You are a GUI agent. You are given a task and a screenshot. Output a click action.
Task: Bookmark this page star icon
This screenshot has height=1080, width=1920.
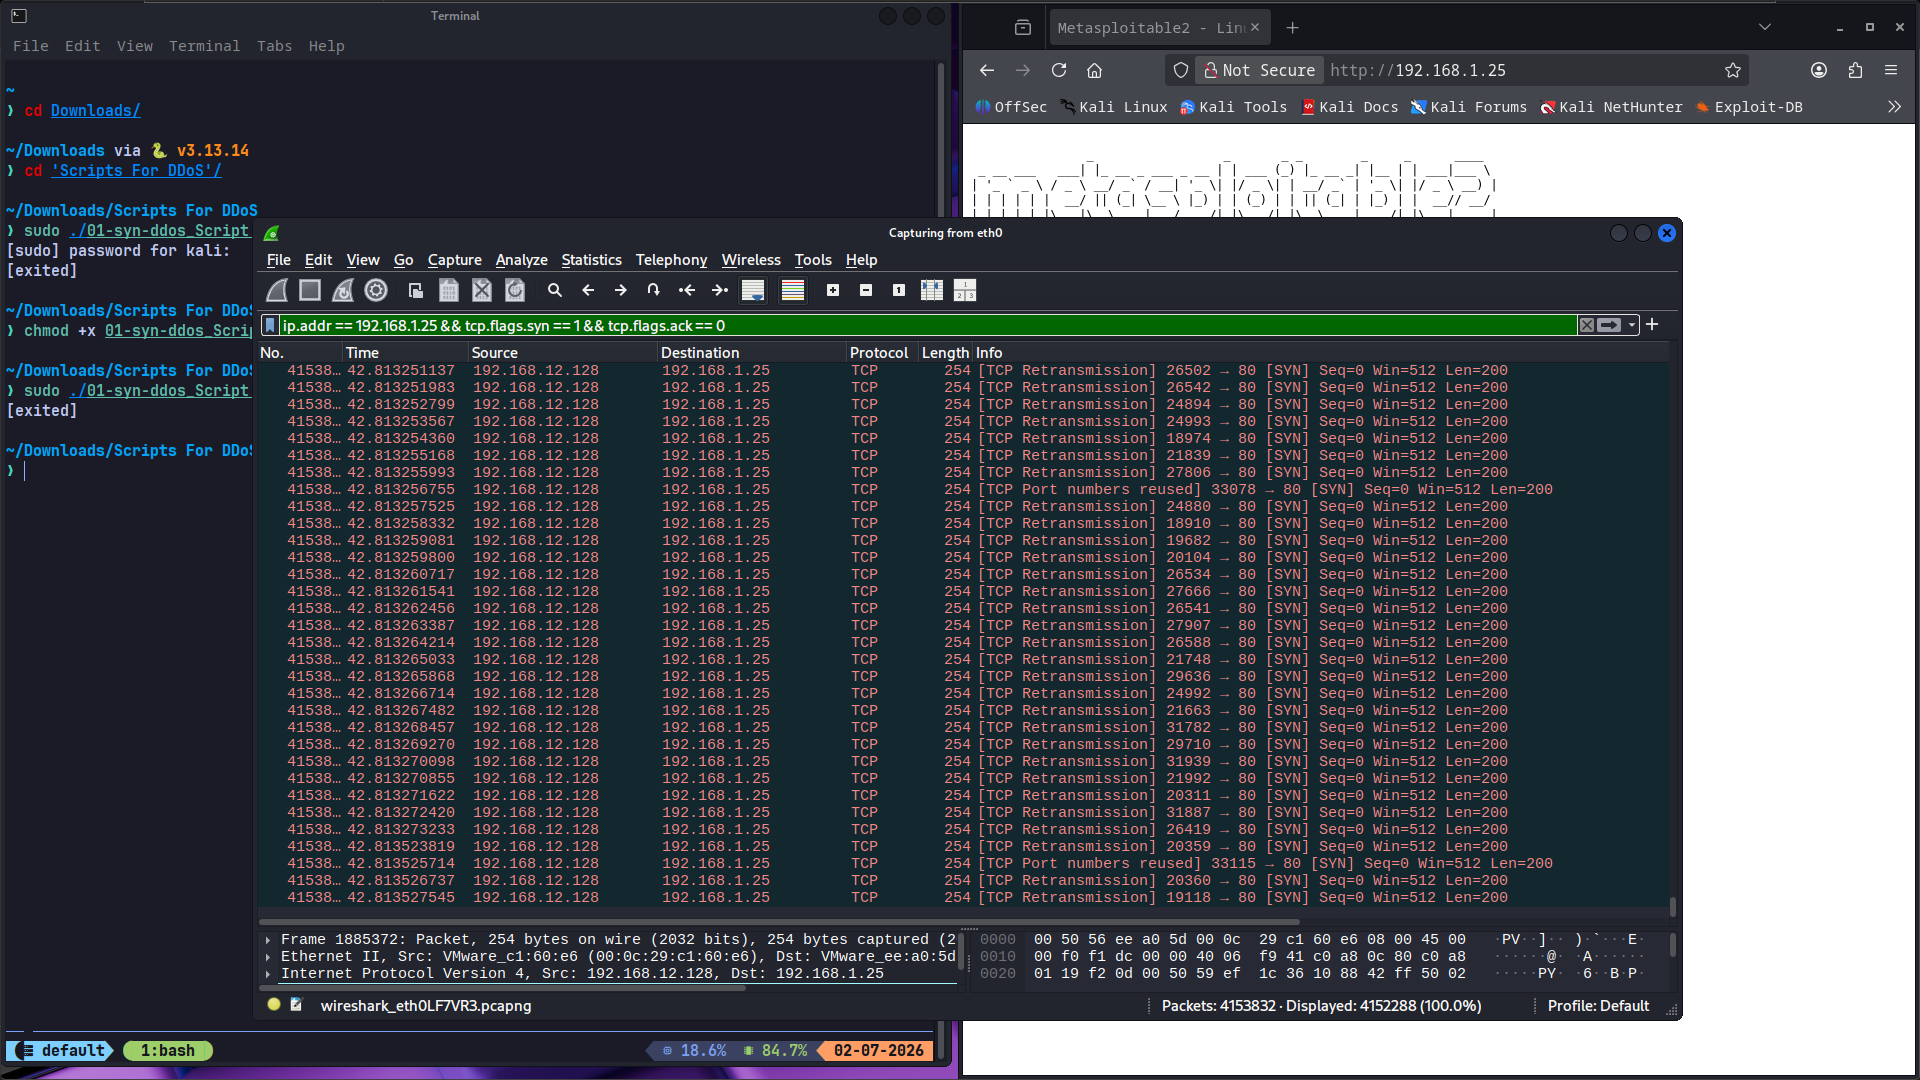coord(1733,70)
